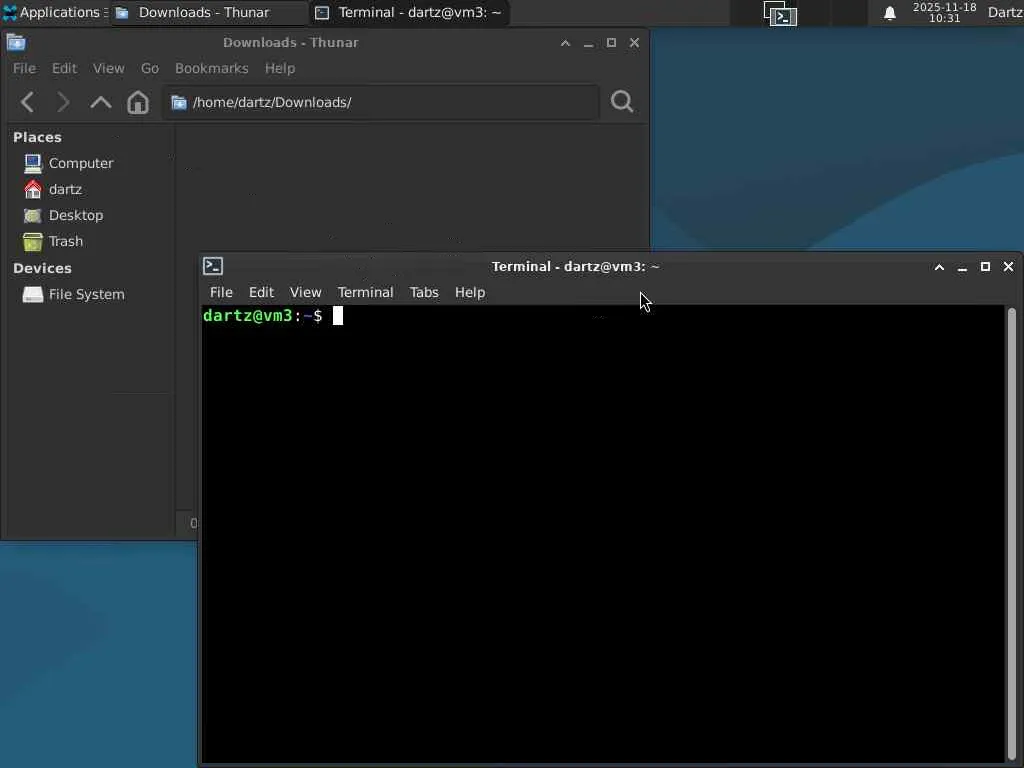
Task: Open Terminal File menu
Action: (x=221, y=292)
